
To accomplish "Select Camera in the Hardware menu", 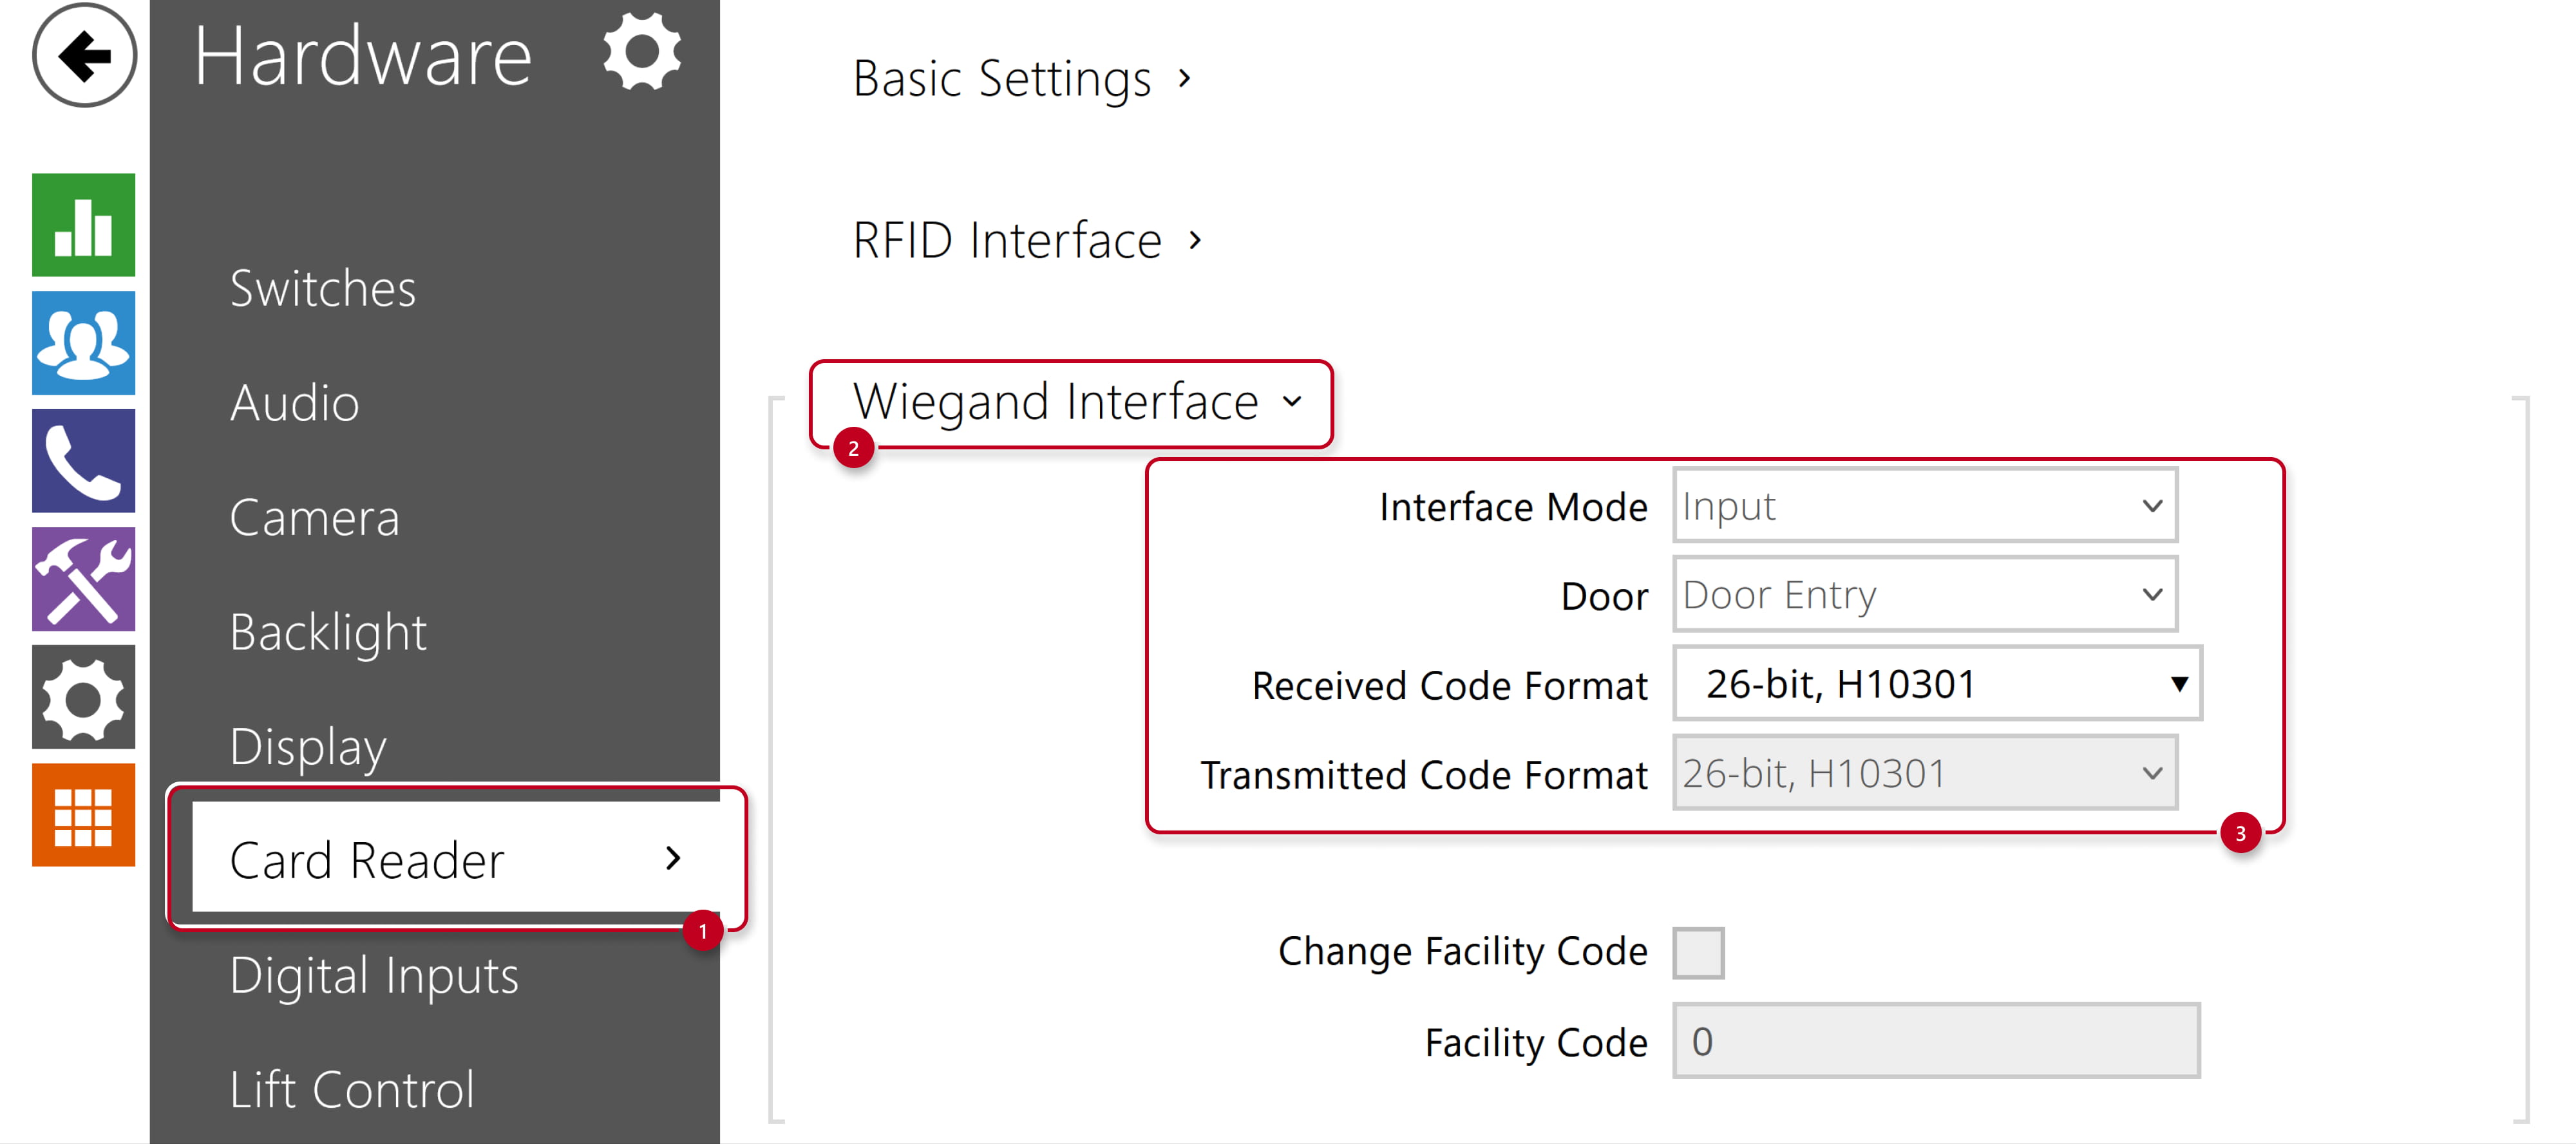I will 314,517.
